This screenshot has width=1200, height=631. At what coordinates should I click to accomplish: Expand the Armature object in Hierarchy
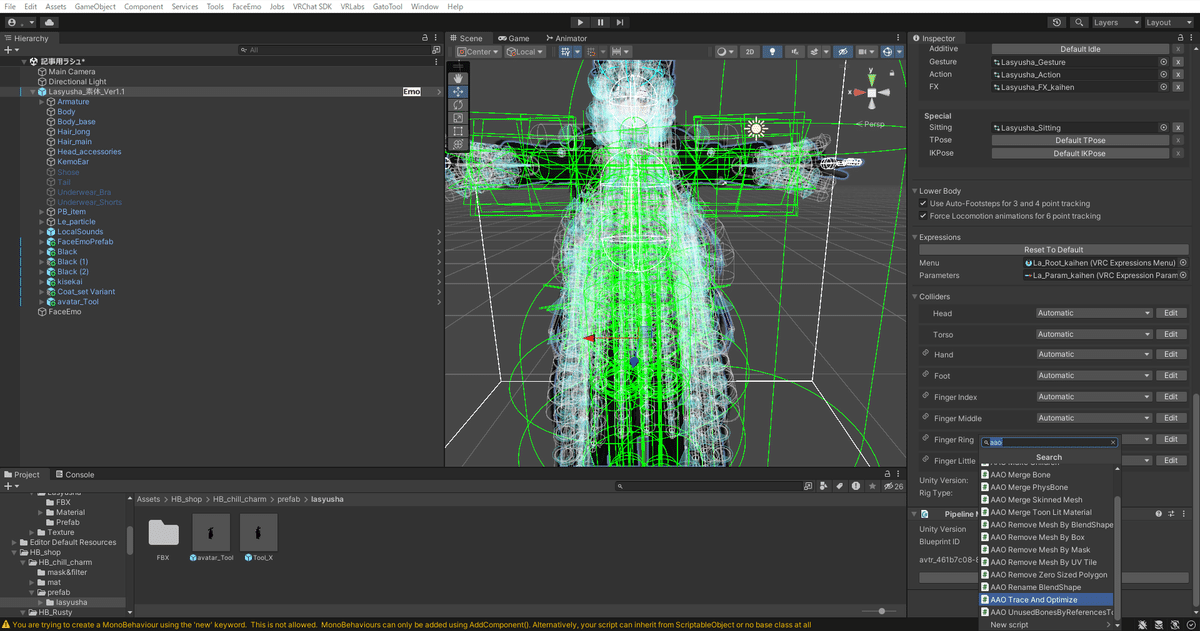tap(42, 102)
